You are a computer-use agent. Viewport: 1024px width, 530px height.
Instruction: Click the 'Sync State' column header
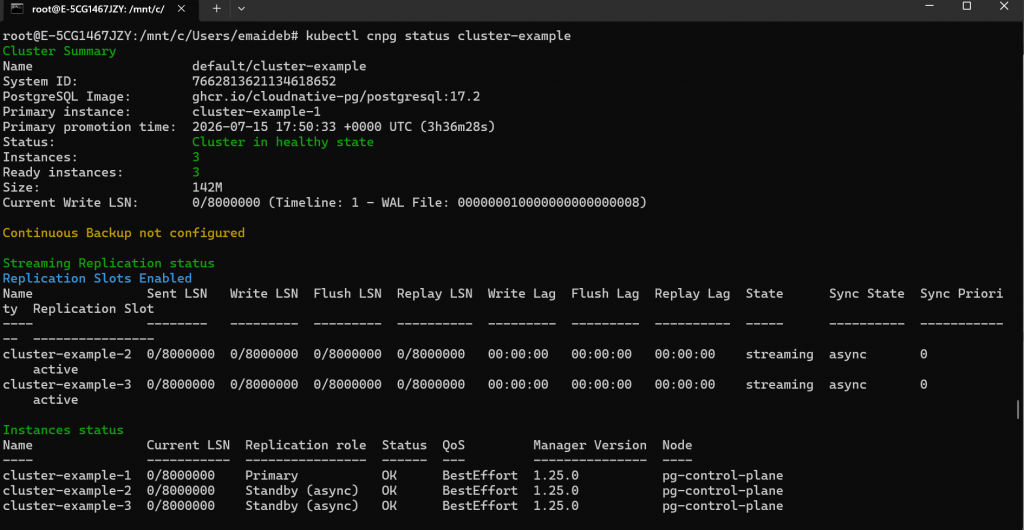tap(867, 294)
